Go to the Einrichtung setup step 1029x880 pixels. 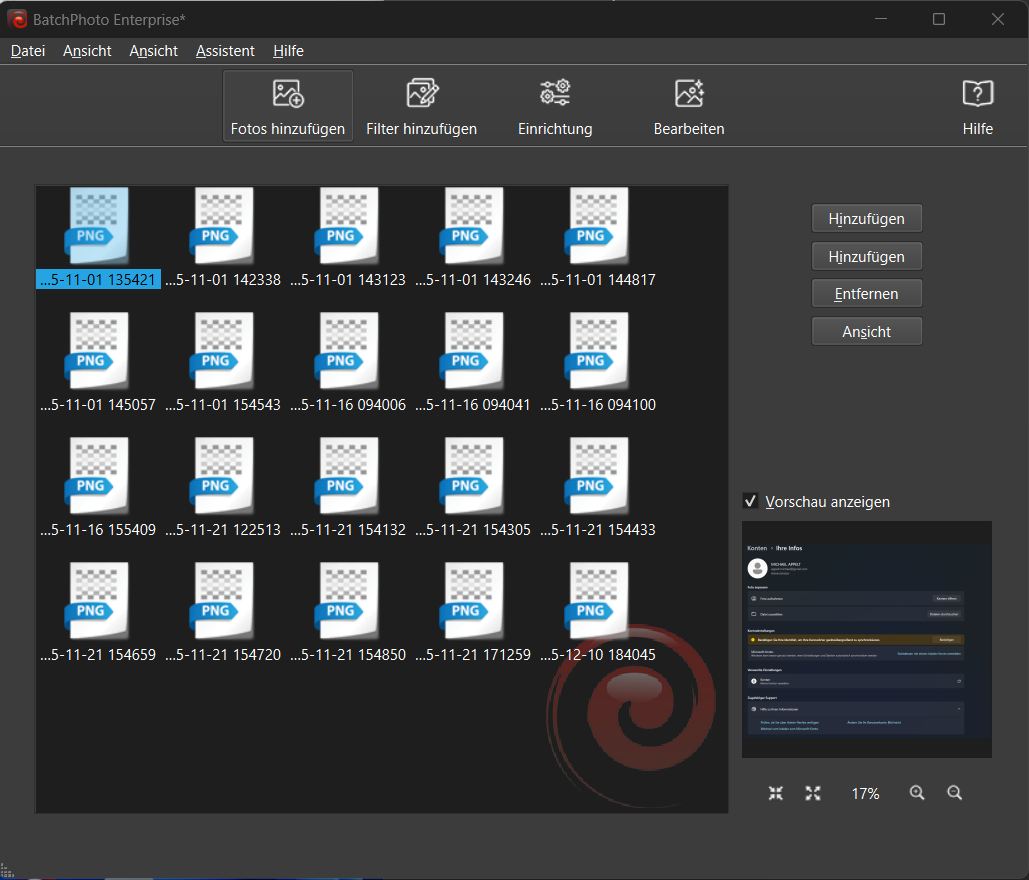[555, 106]
